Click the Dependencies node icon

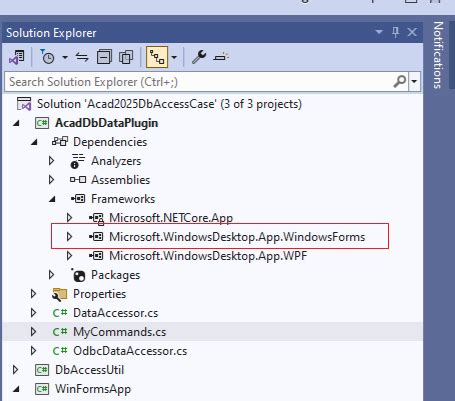[x=60, y=142]
